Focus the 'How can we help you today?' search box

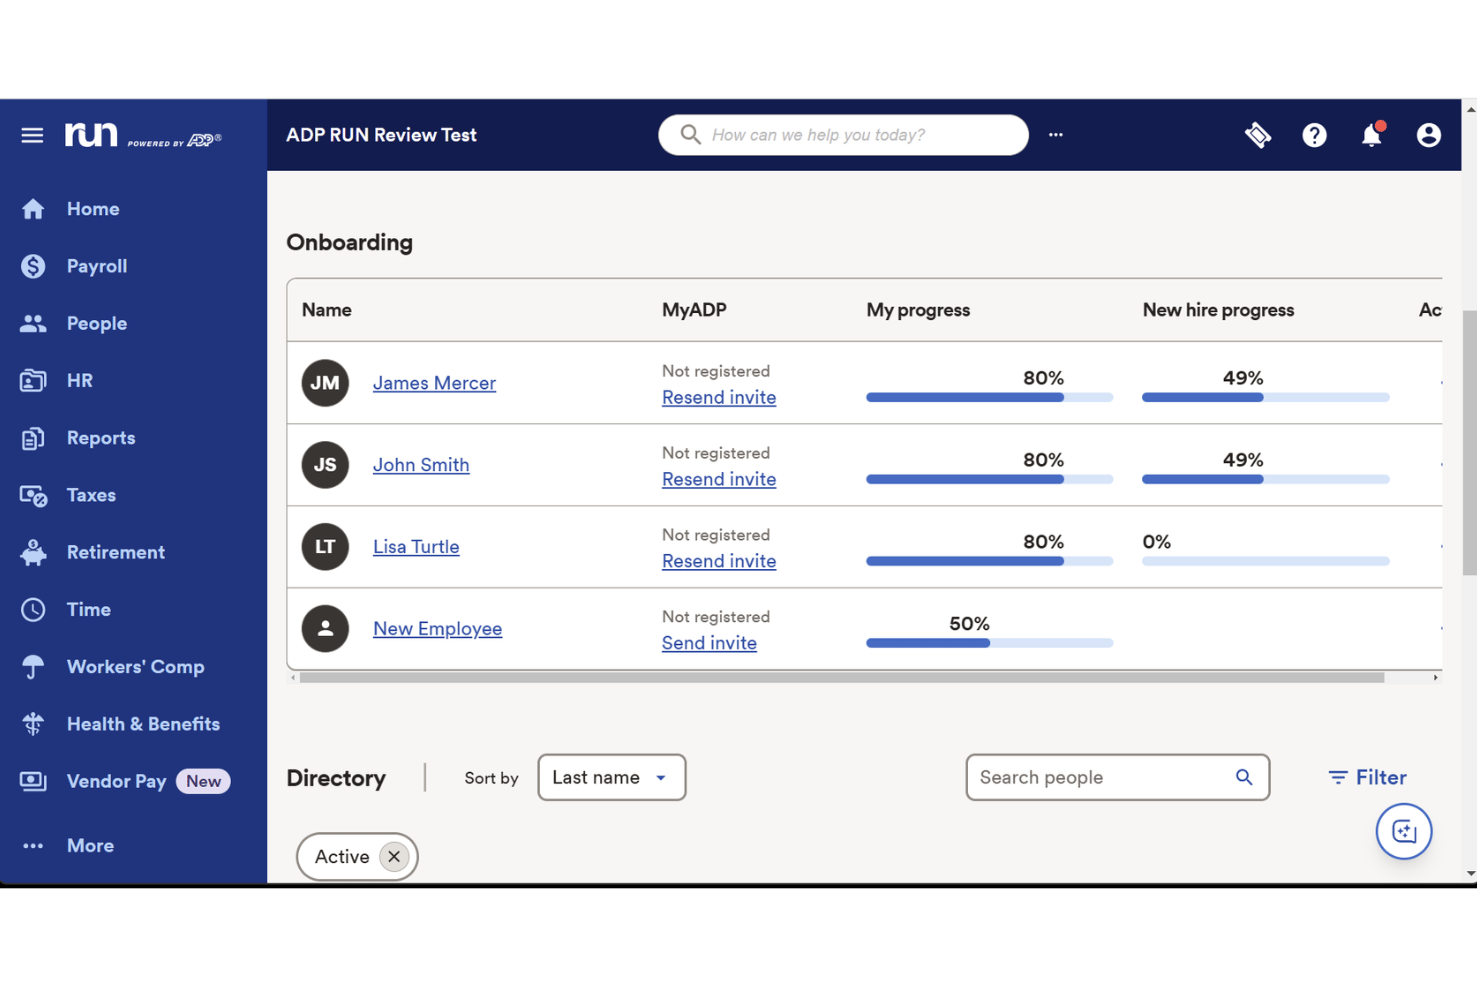tap(844, 135)
